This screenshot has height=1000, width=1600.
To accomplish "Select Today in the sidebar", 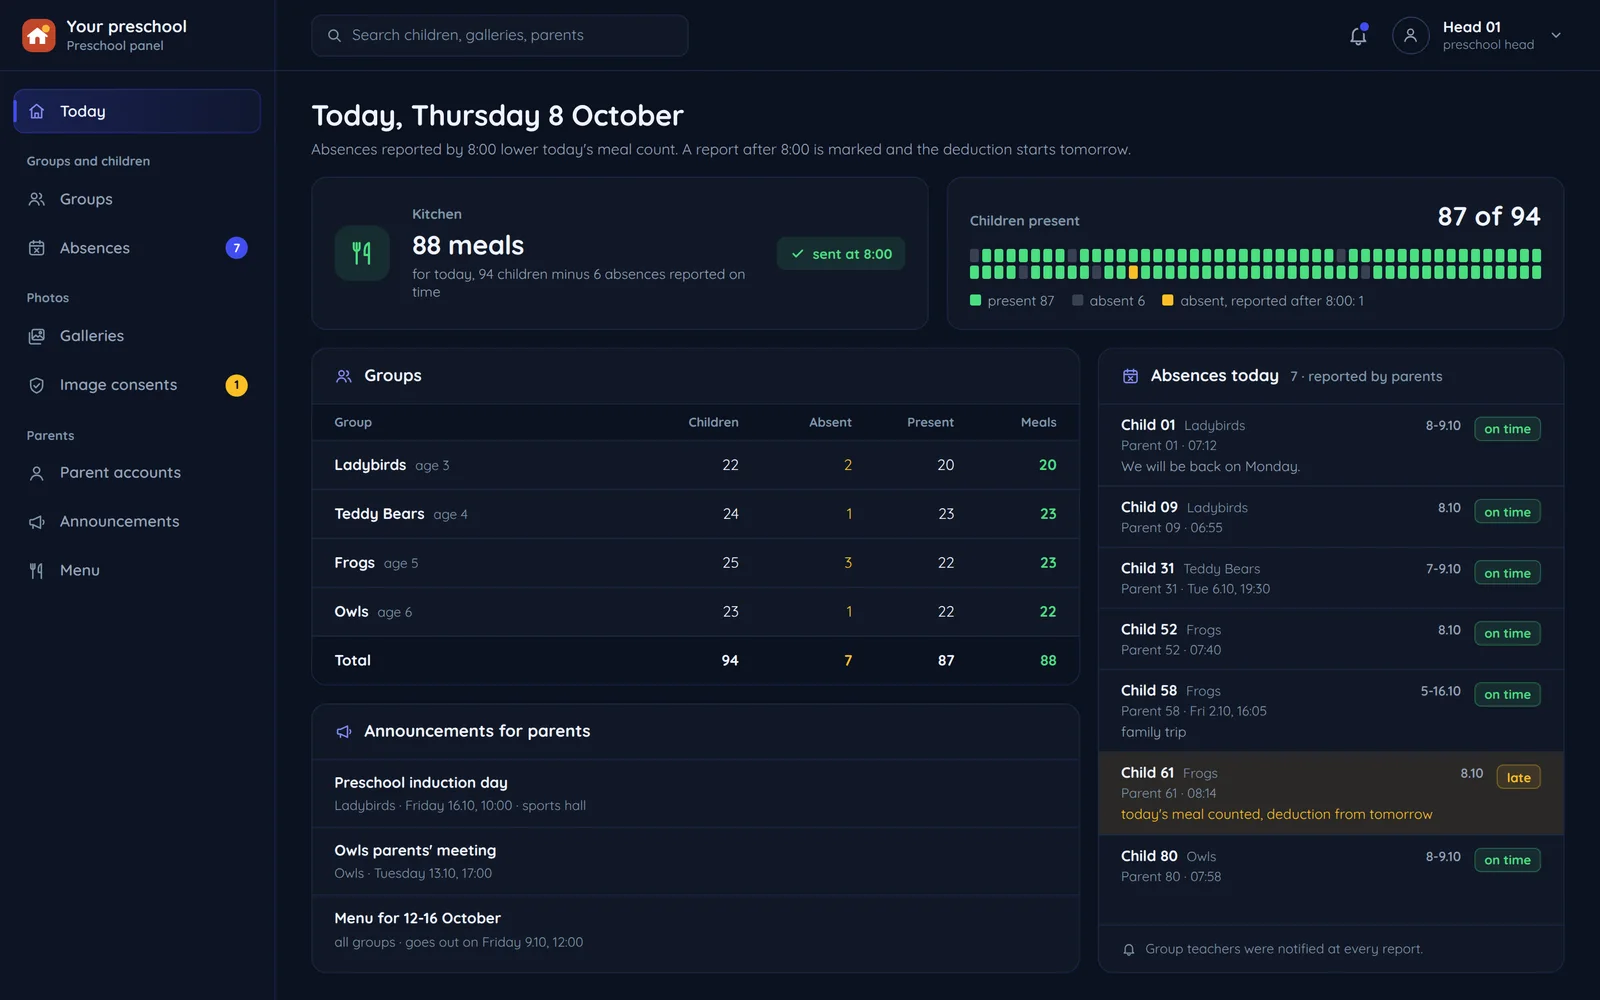I will (137, 111).
